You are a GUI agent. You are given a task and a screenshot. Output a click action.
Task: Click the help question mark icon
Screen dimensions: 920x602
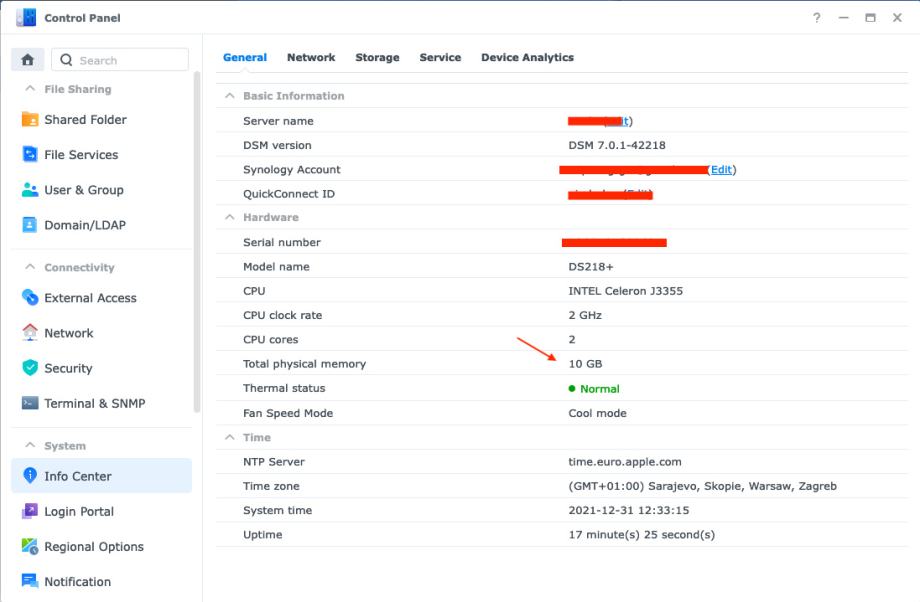(817, 18)
